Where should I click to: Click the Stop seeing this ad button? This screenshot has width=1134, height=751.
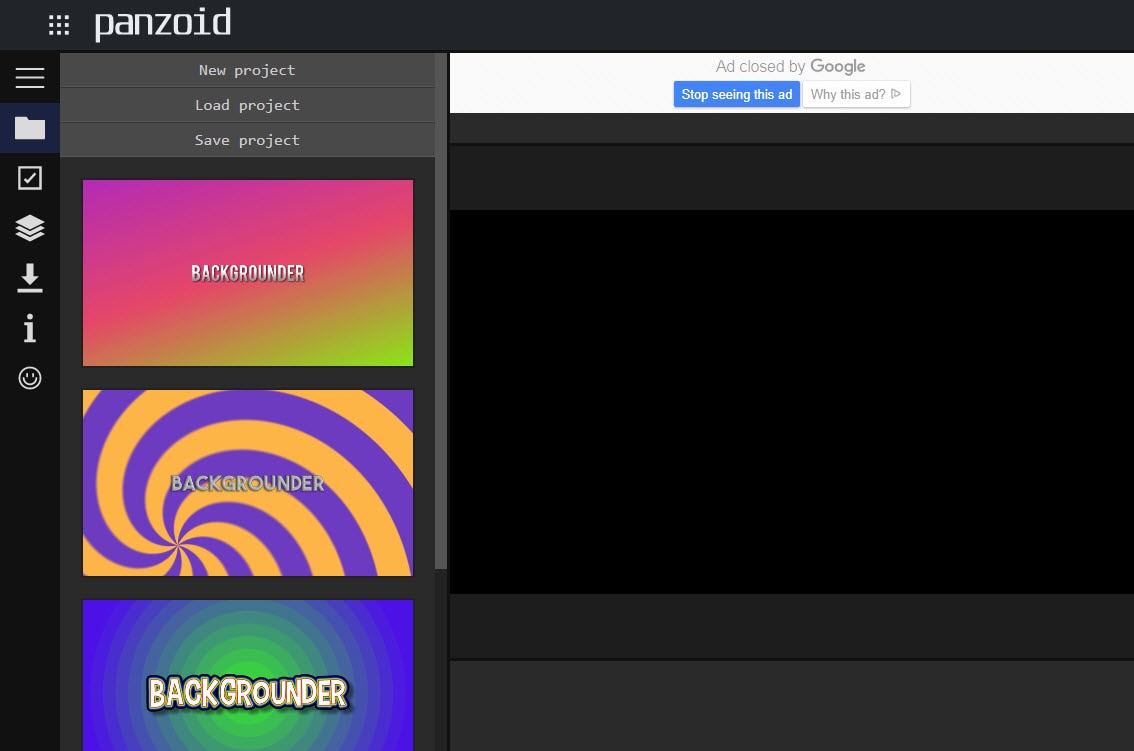click(736, 94)
